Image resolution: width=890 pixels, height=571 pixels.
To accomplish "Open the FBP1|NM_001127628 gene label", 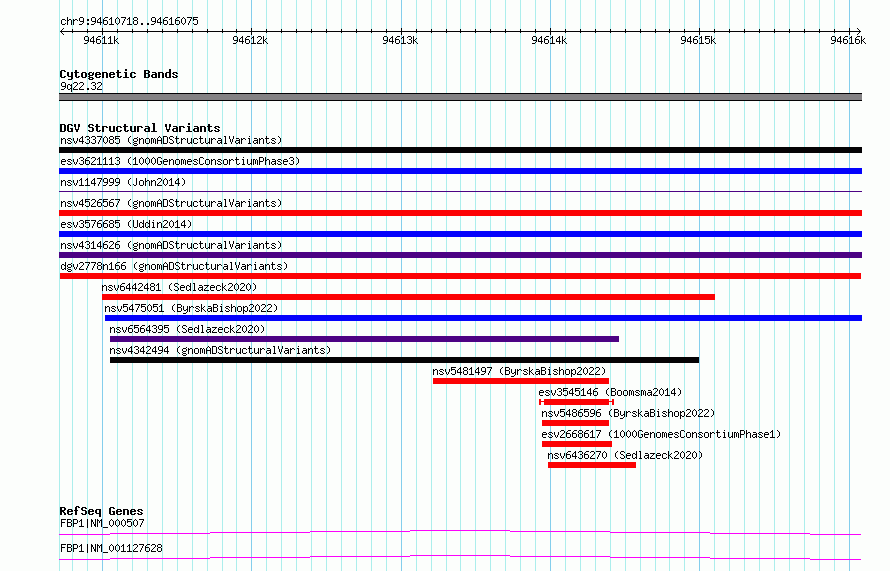I will pyautogui.click(x=111, y=548).
